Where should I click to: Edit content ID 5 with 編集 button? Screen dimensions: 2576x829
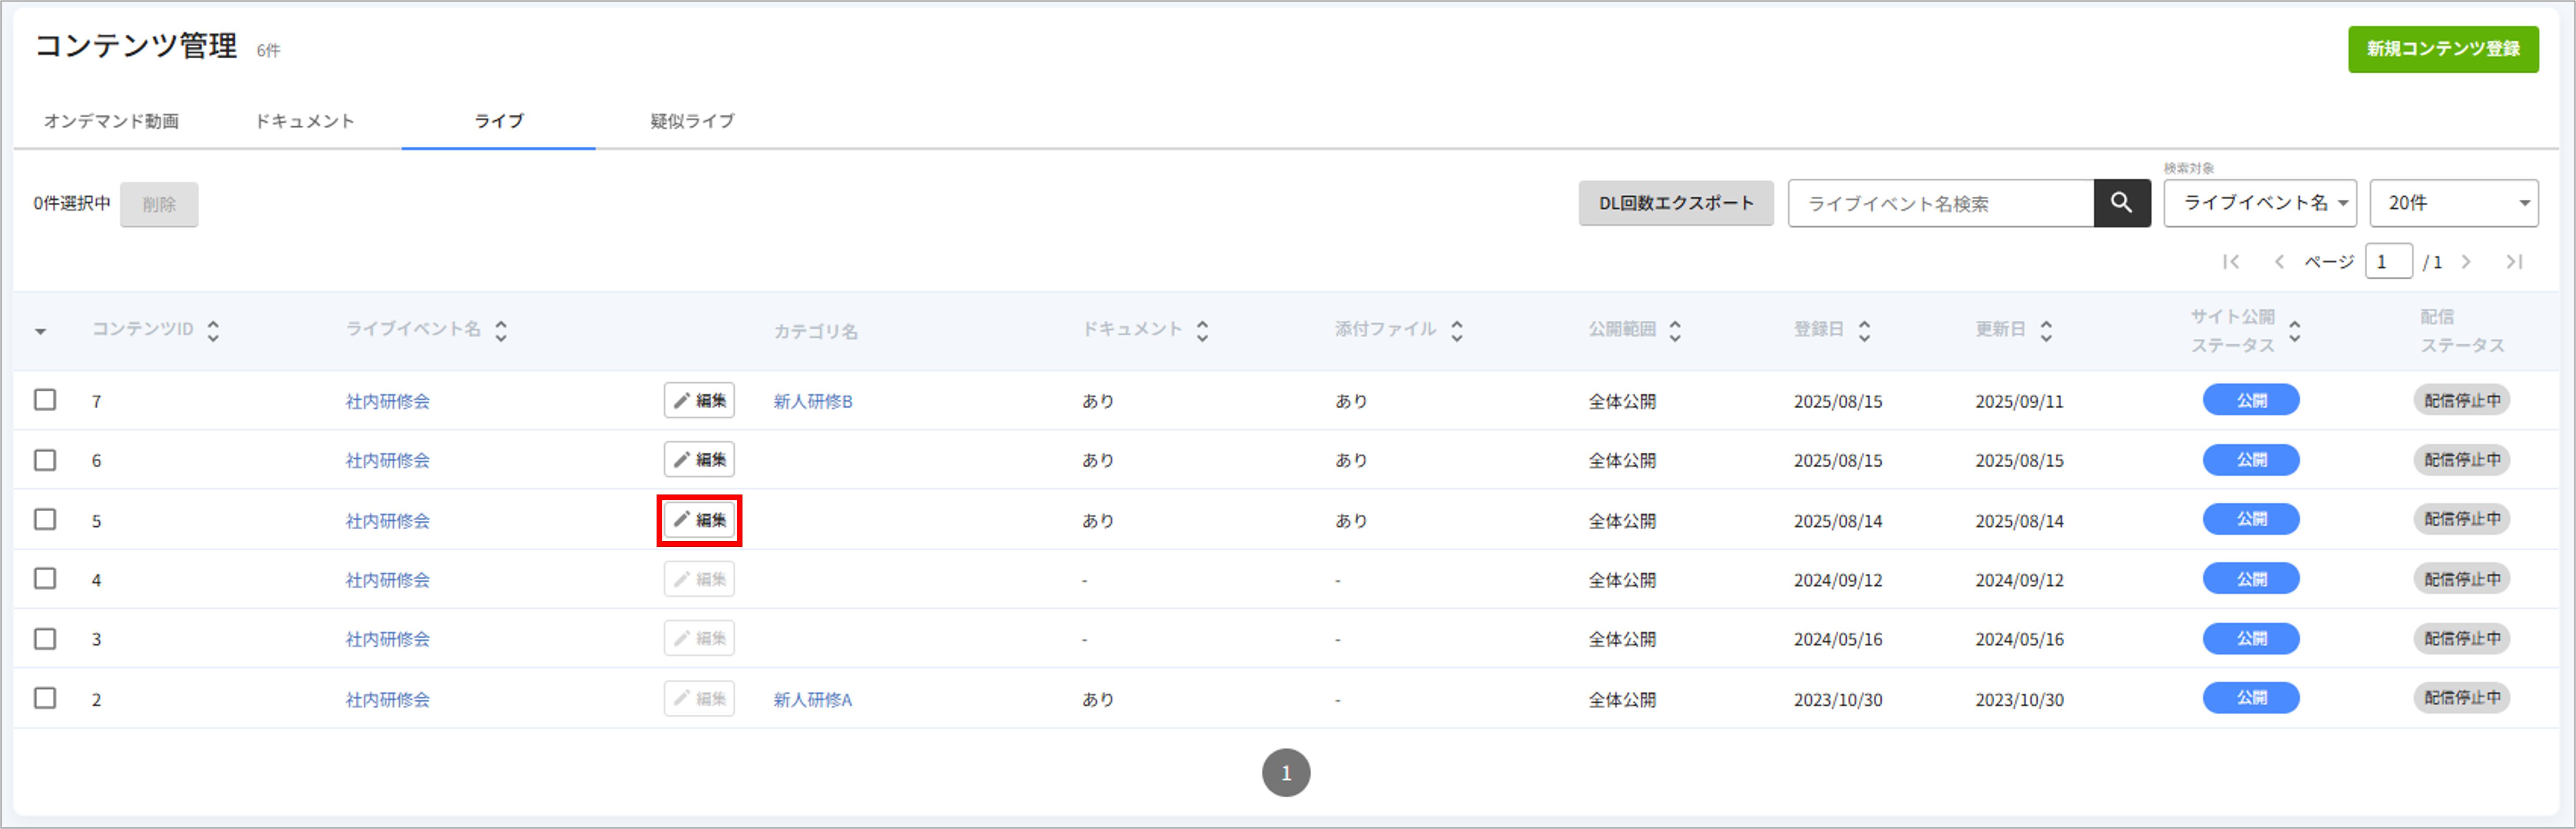[699, 520]
